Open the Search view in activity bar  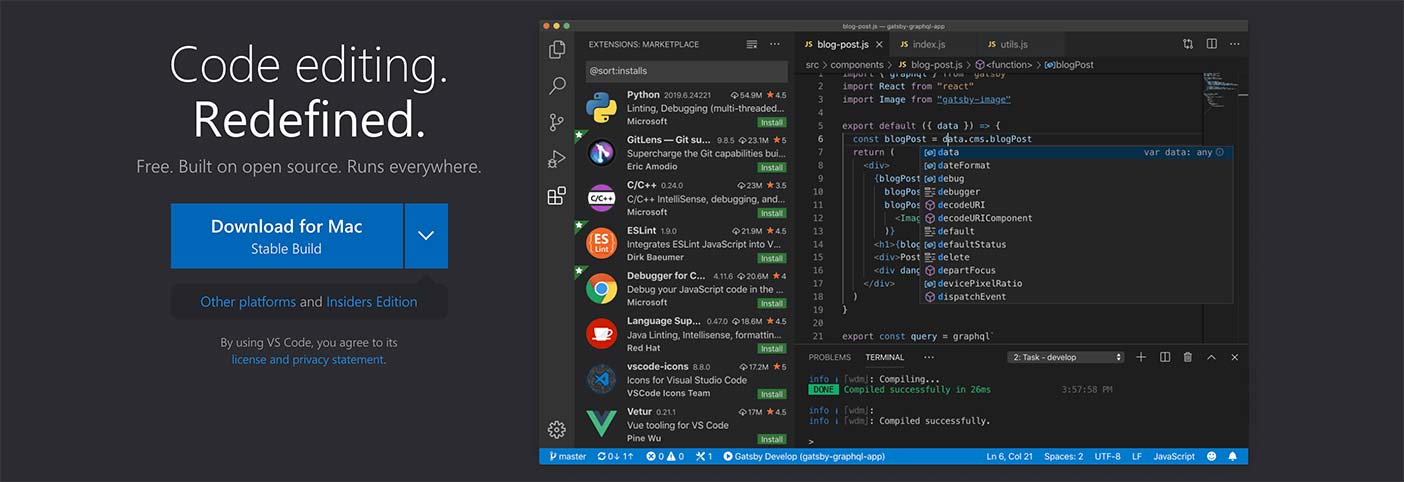point(557,86)
